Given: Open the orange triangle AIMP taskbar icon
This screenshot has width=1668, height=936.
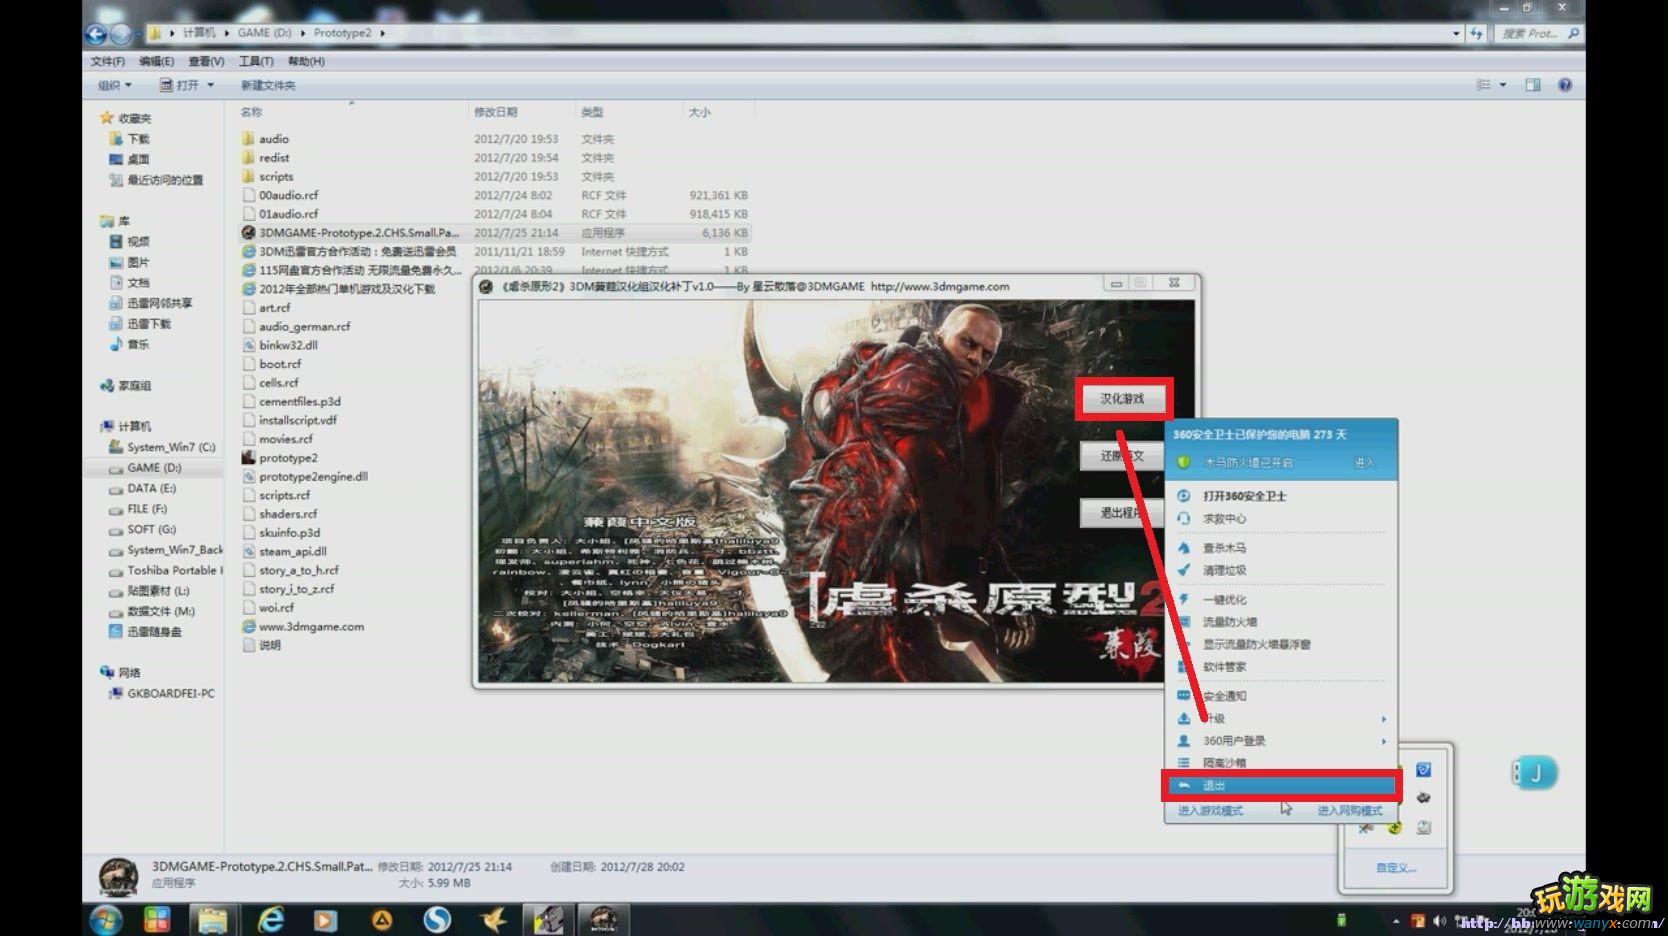Looking at the screenshot, I should (382, 919).
